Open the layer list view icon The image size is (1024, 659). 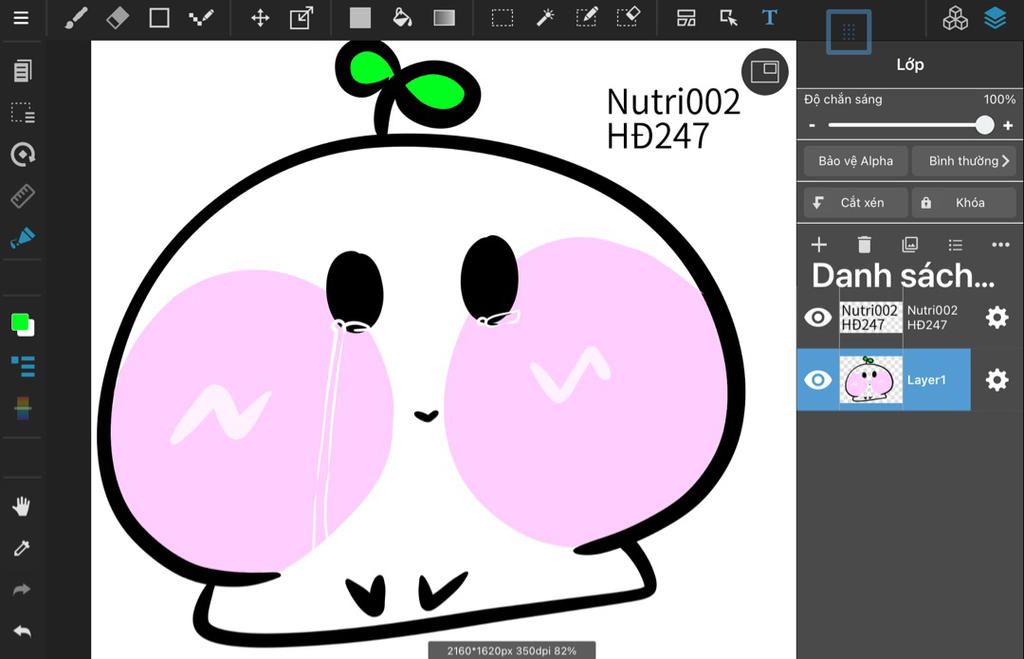point(955,245)
